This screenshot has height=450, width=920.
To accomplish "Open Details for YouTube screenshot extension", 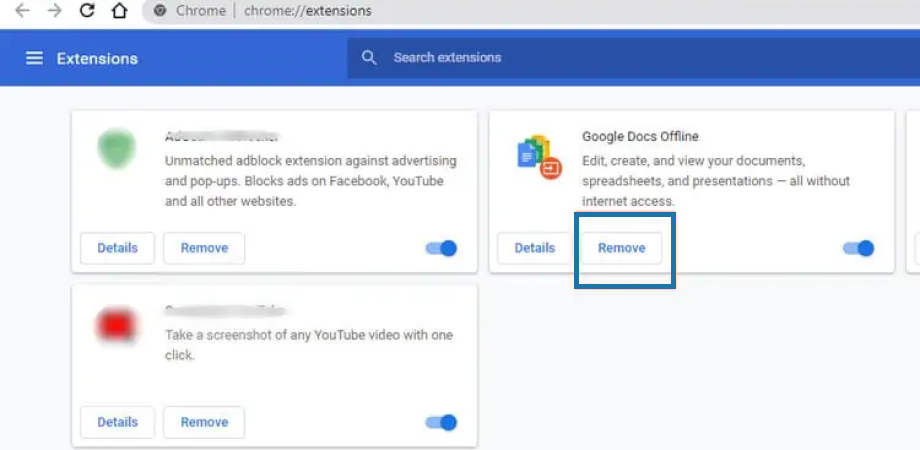I will (117, 422).
